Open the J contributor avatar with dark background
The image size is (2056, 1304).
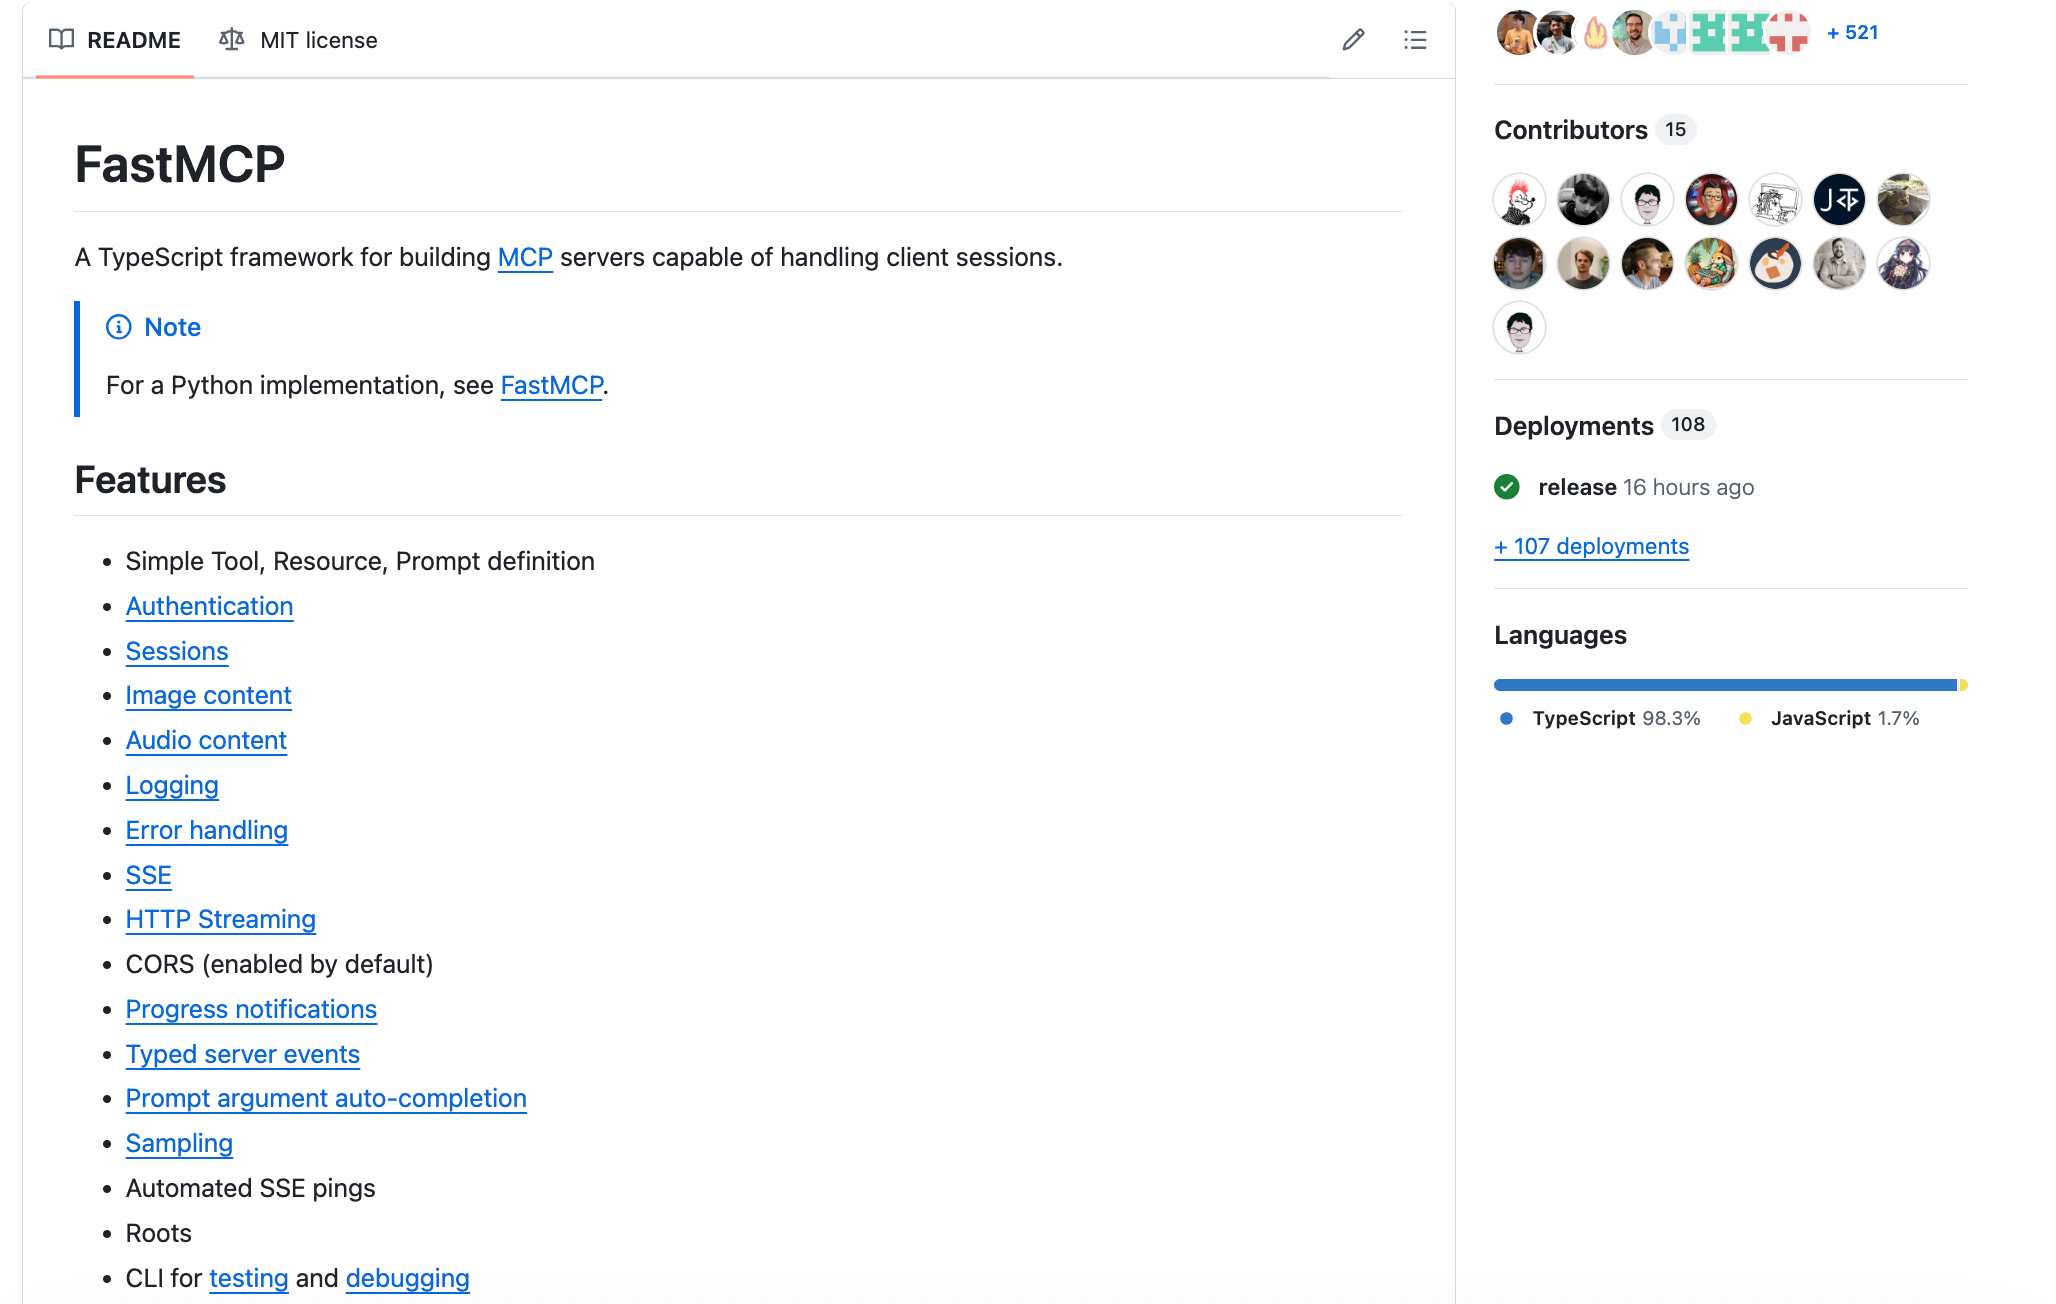[x=1839, y=200]
